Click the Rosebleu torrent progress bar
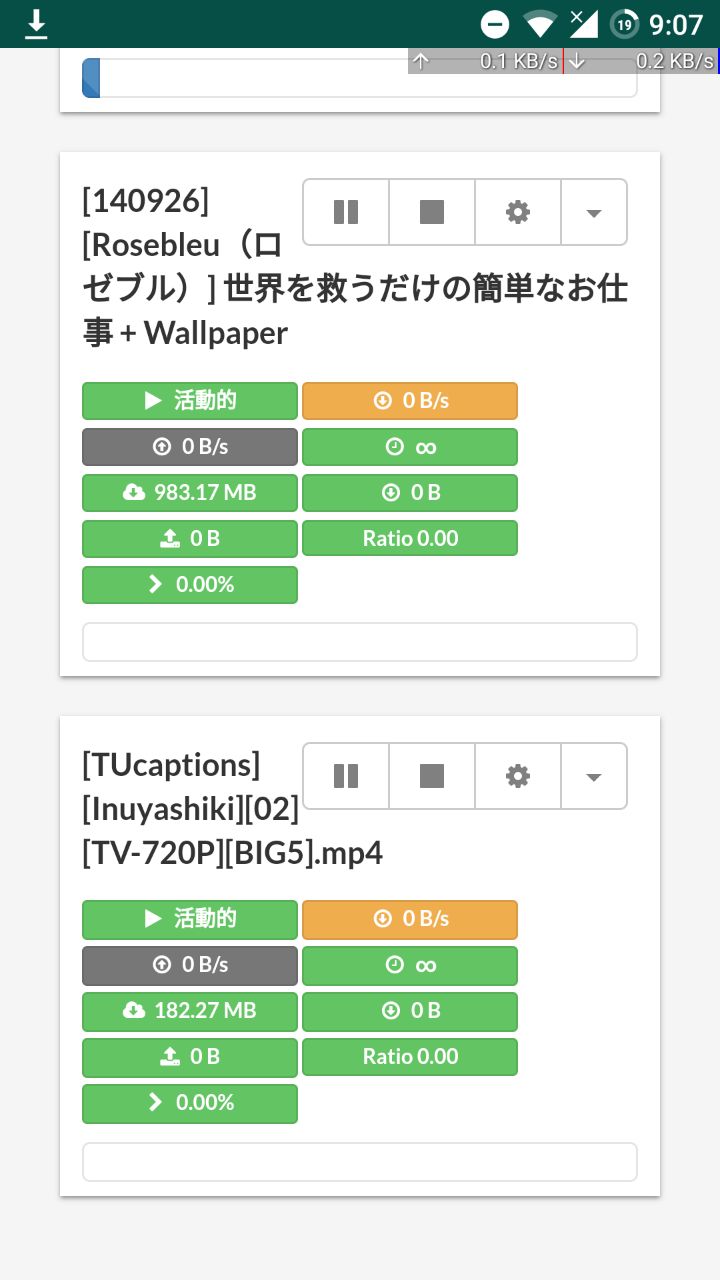 tap(360, 642)
